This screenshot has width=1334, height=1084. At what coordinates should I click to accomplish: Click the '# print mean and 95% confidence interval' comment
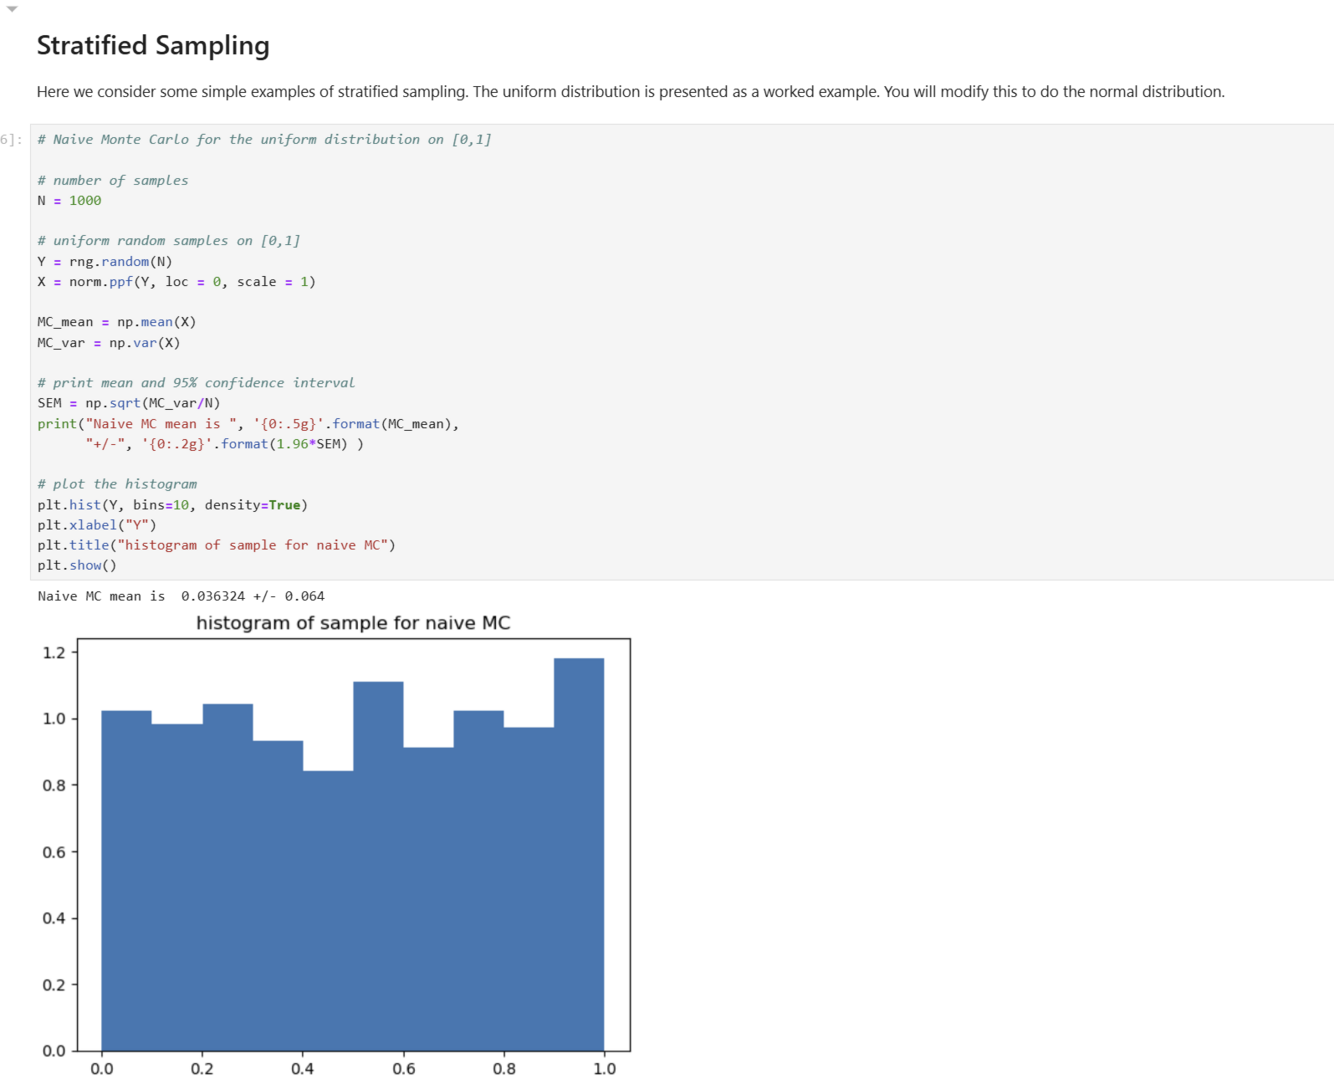point(196,383)
